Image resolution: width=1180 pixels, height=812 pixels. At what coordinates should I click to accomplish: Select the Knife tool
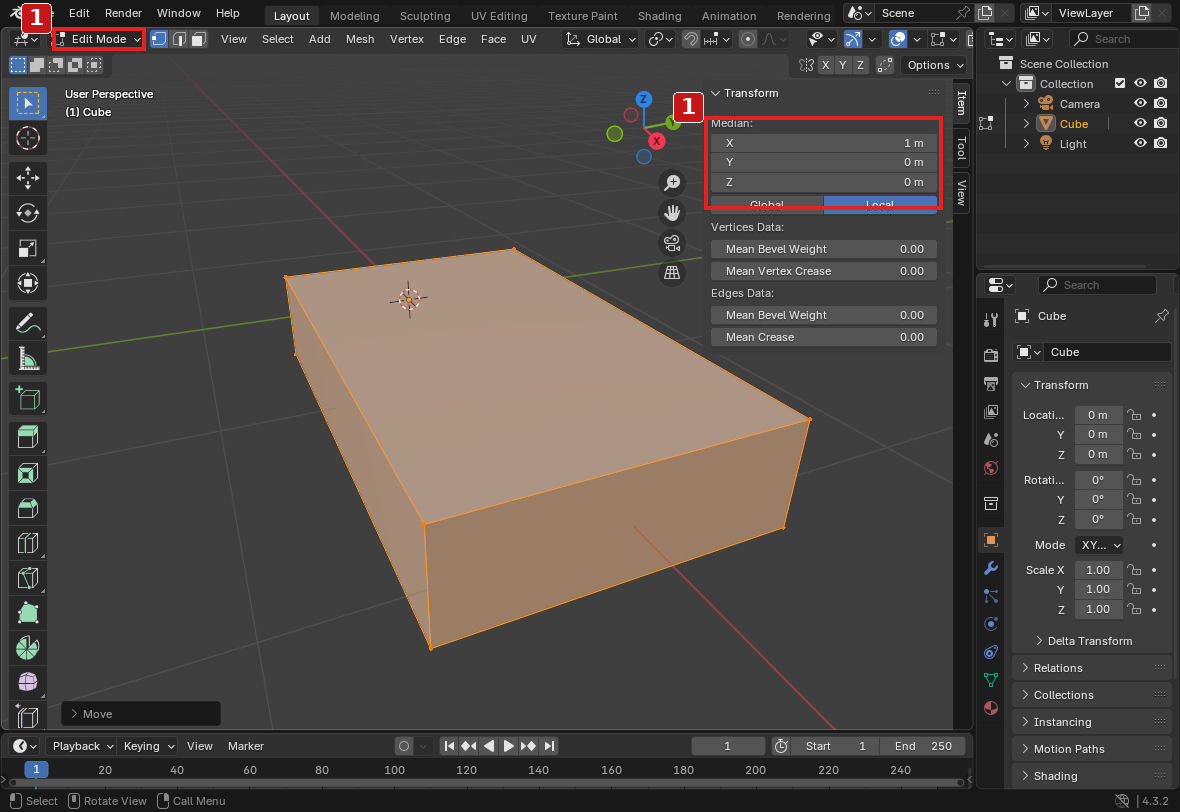tap(28, 578)
